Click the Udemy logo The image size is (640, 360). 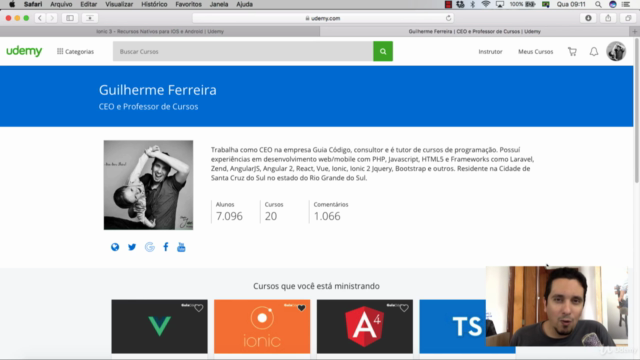pos(24,51)
